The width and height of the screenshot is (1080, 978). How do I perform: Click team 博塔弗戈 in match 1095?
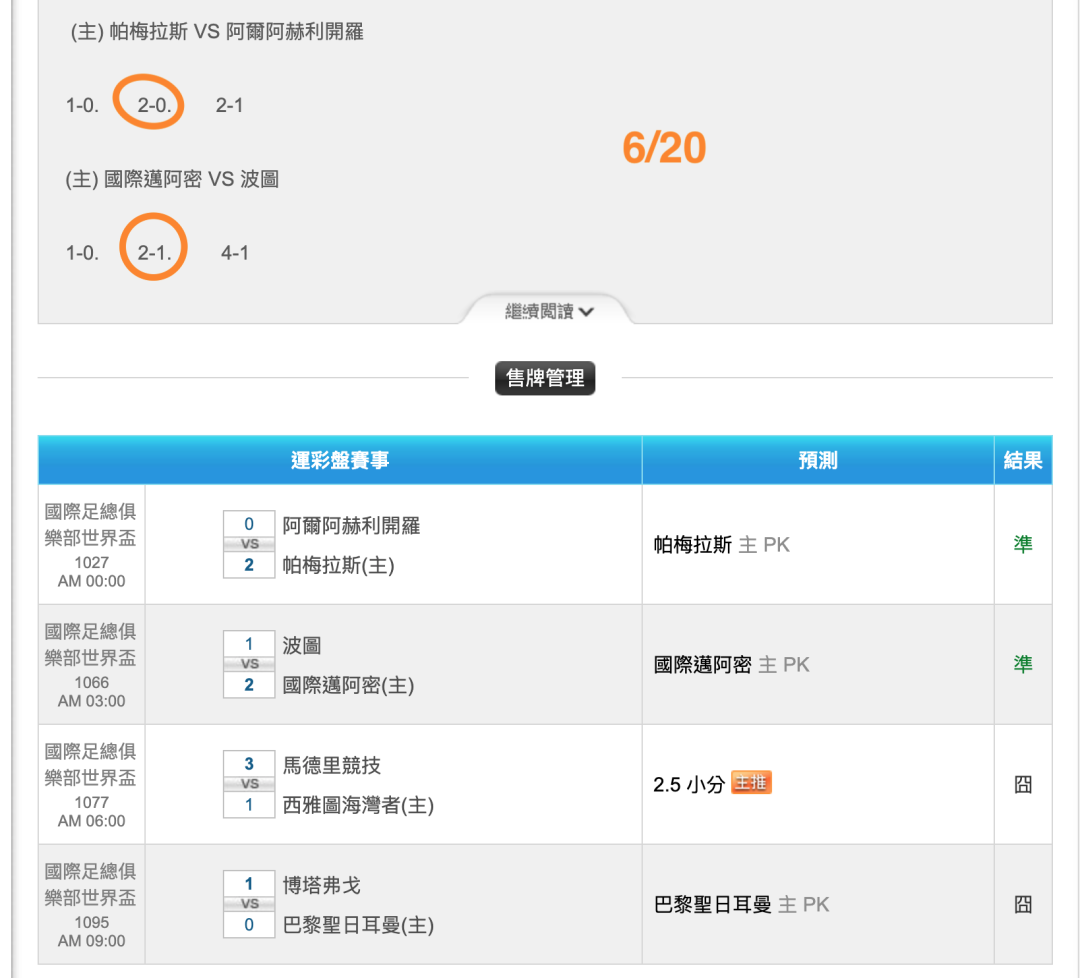tap(322, 885)
